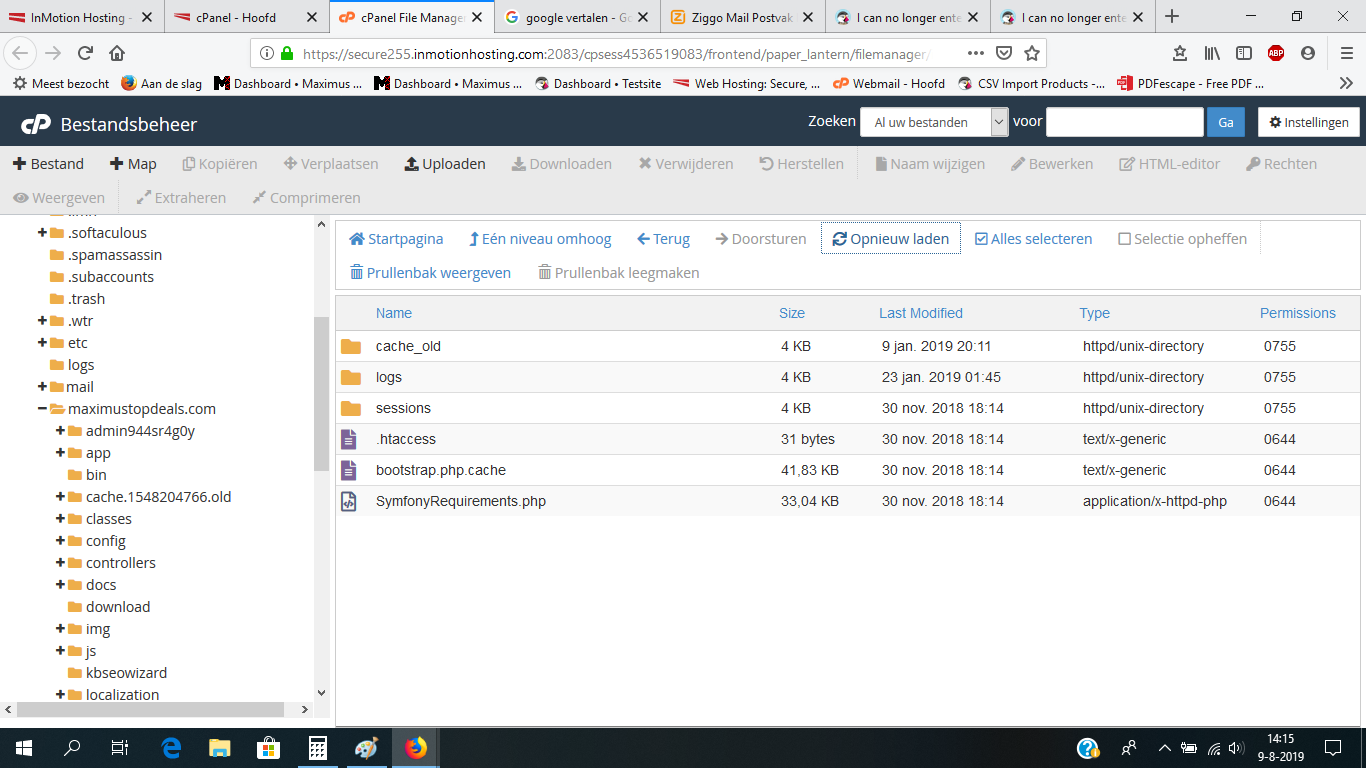The image size is (1366, 768).
Task: Sort by Last Modified column header
Action: [x=921, y=313]
